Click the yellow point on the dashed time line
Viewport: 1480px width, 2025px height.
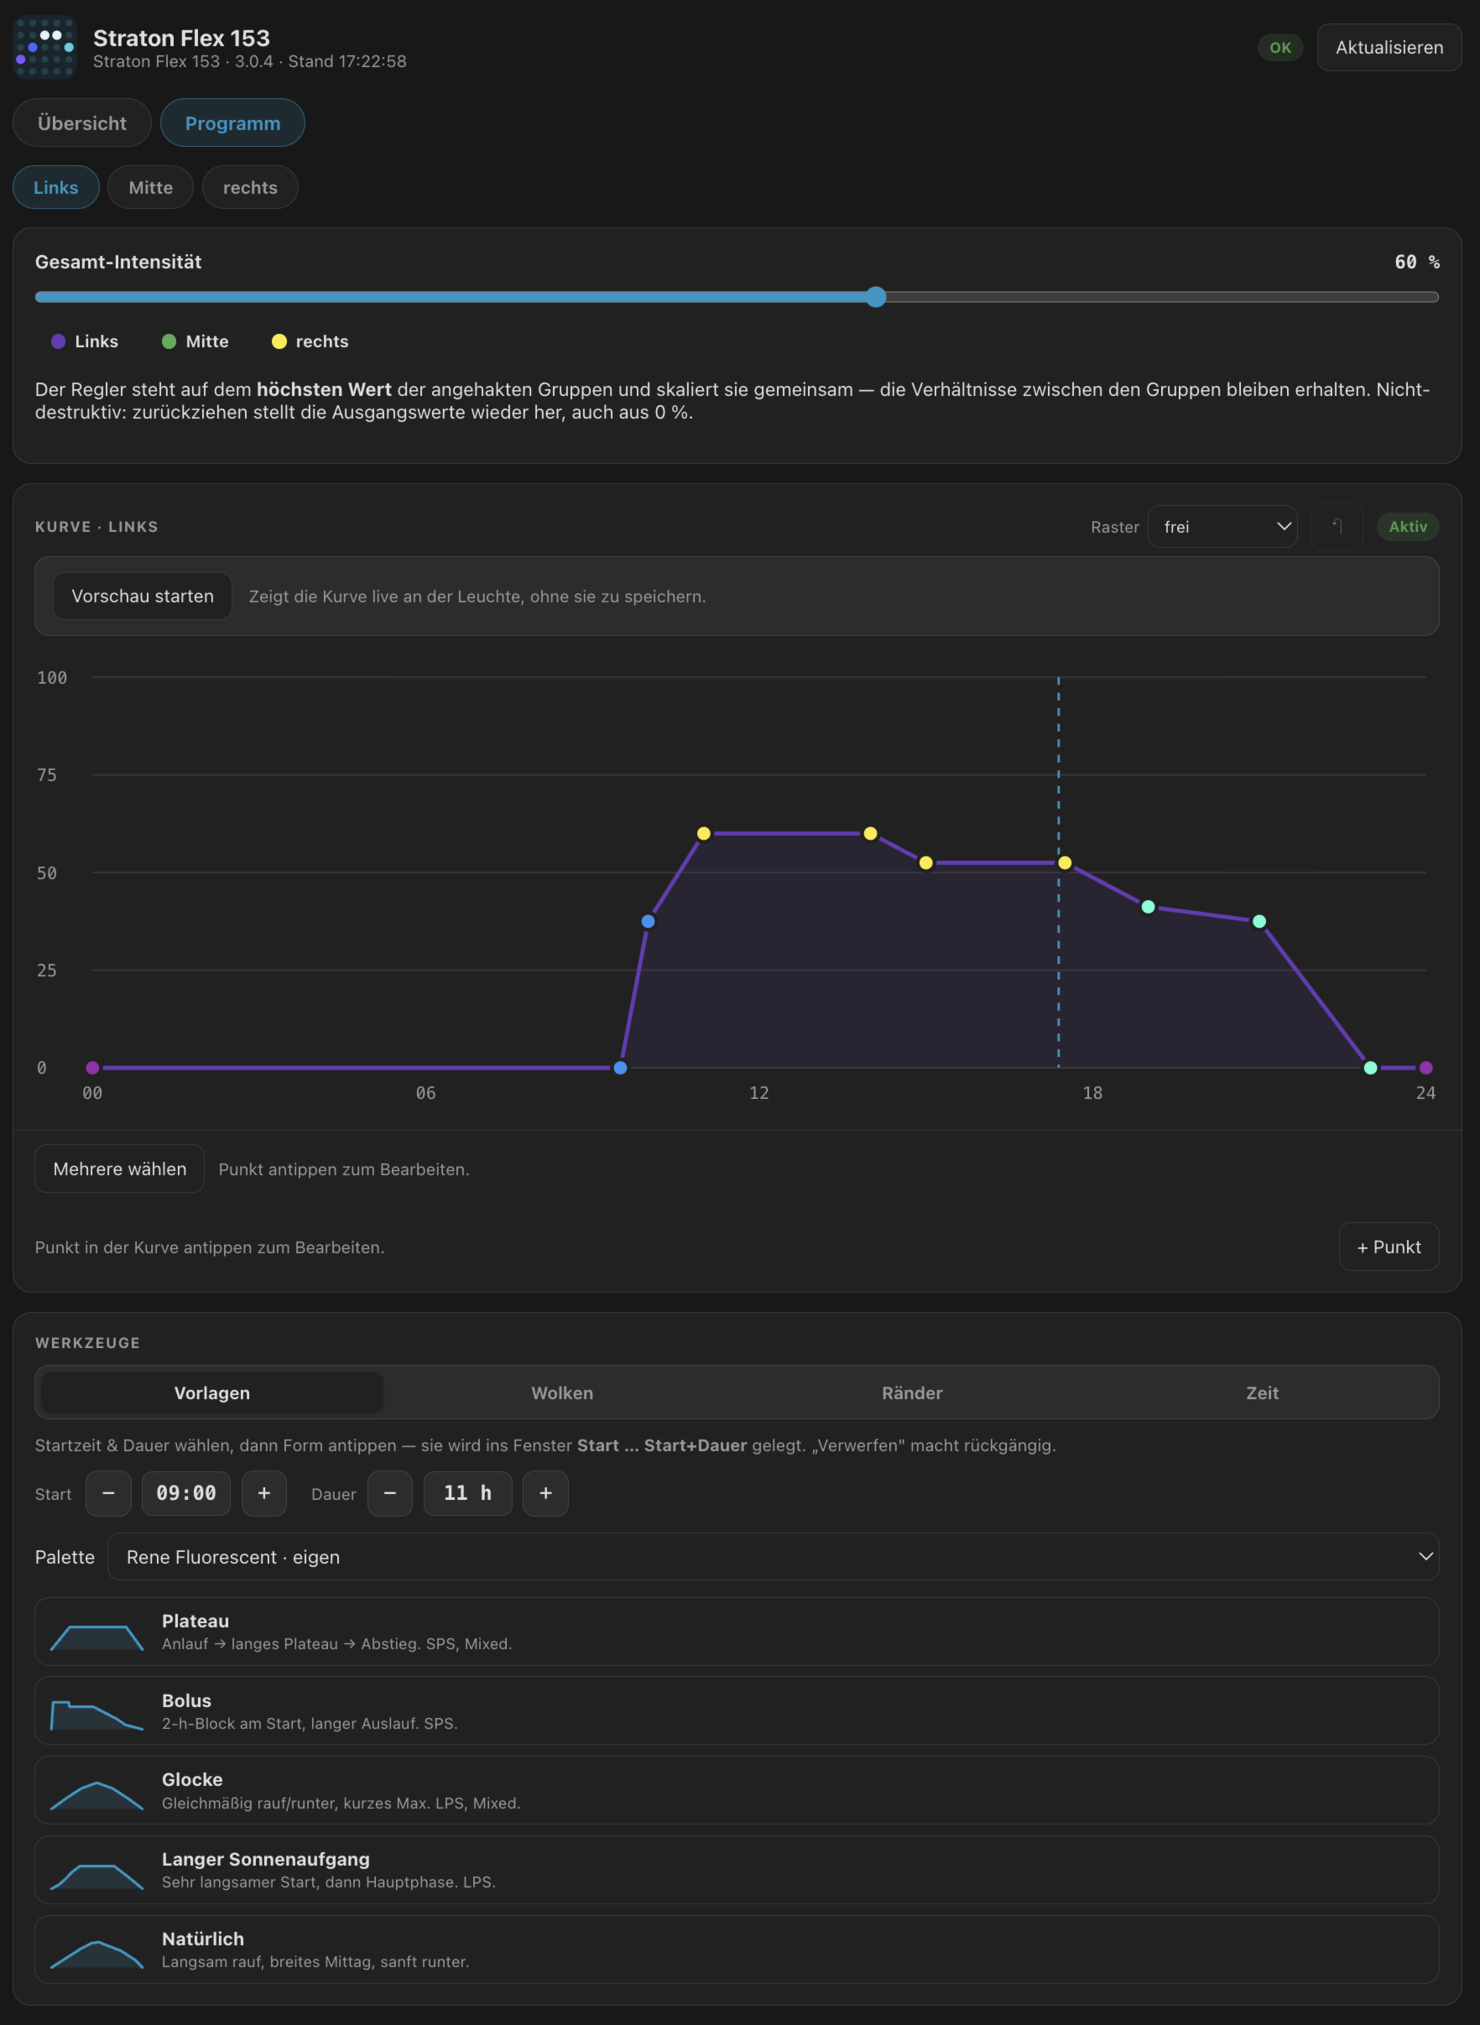coord(1065,863)
